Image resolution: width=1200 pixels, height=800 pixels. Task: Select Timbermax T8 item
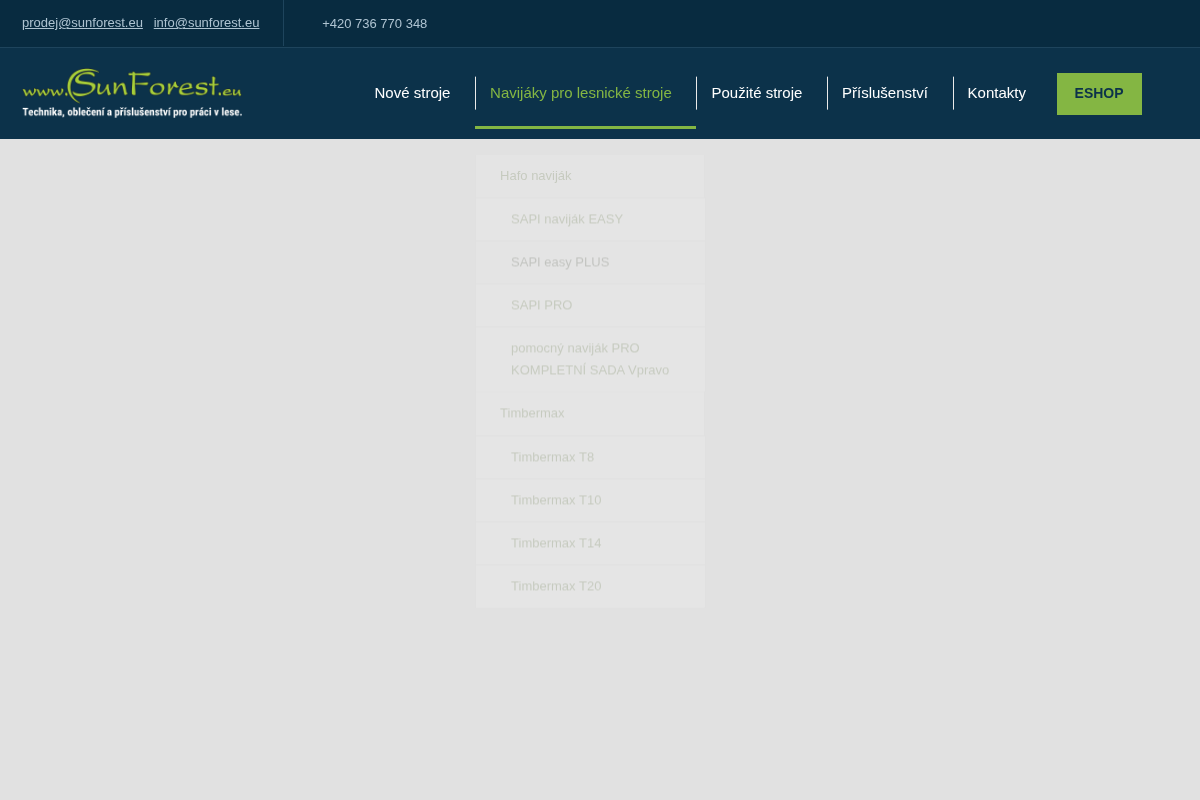590,457
